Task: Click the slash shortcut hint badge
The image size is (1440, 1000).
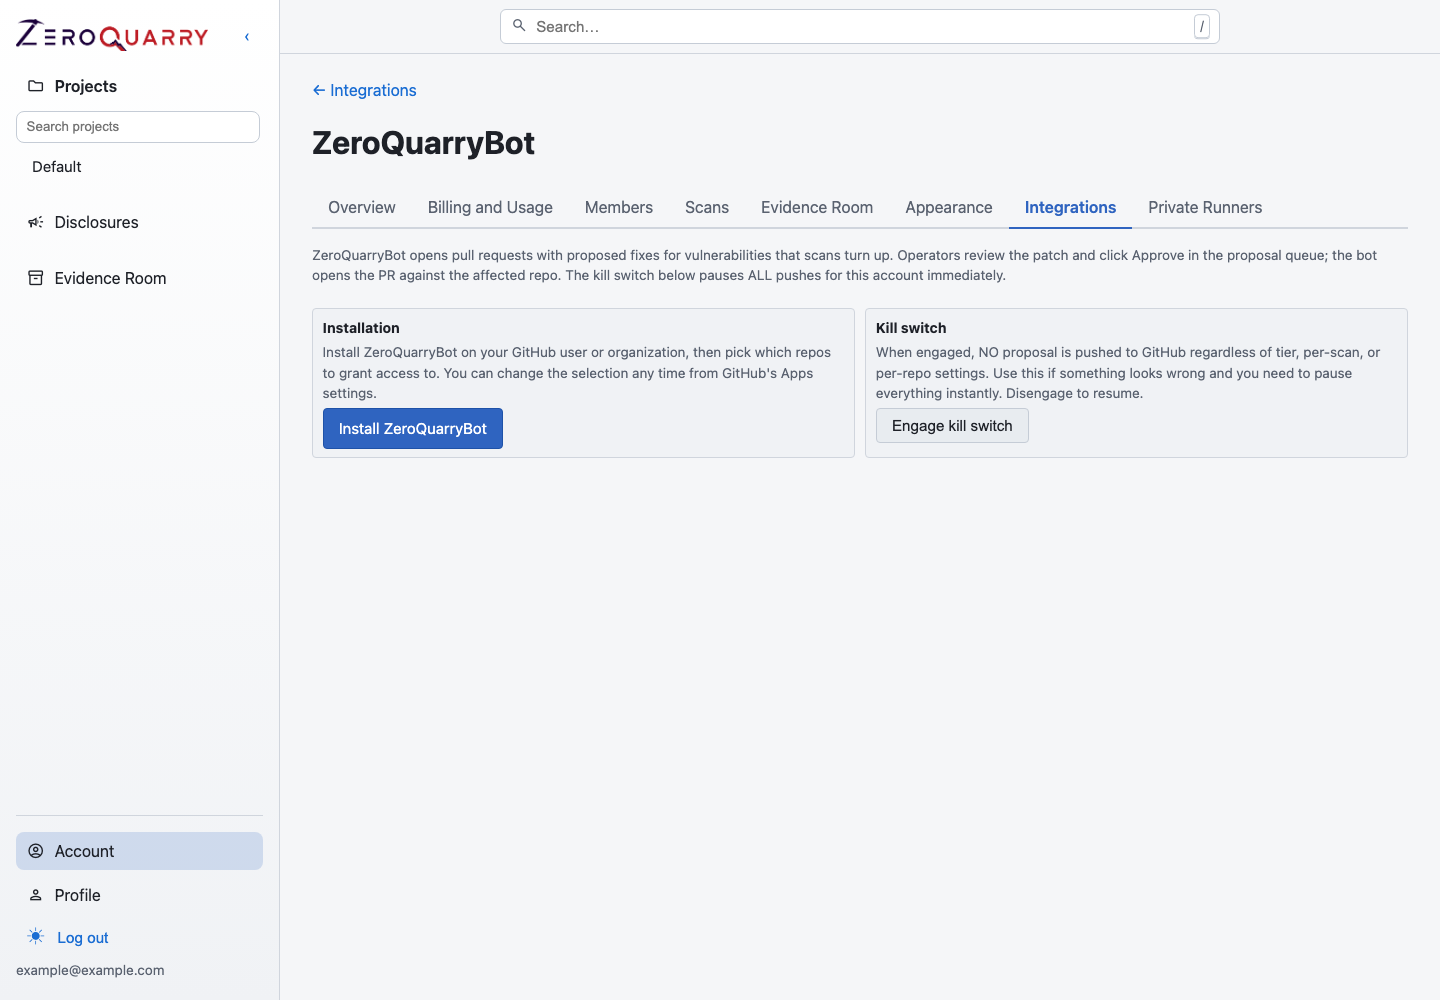Action: [x=1202, y=27]
